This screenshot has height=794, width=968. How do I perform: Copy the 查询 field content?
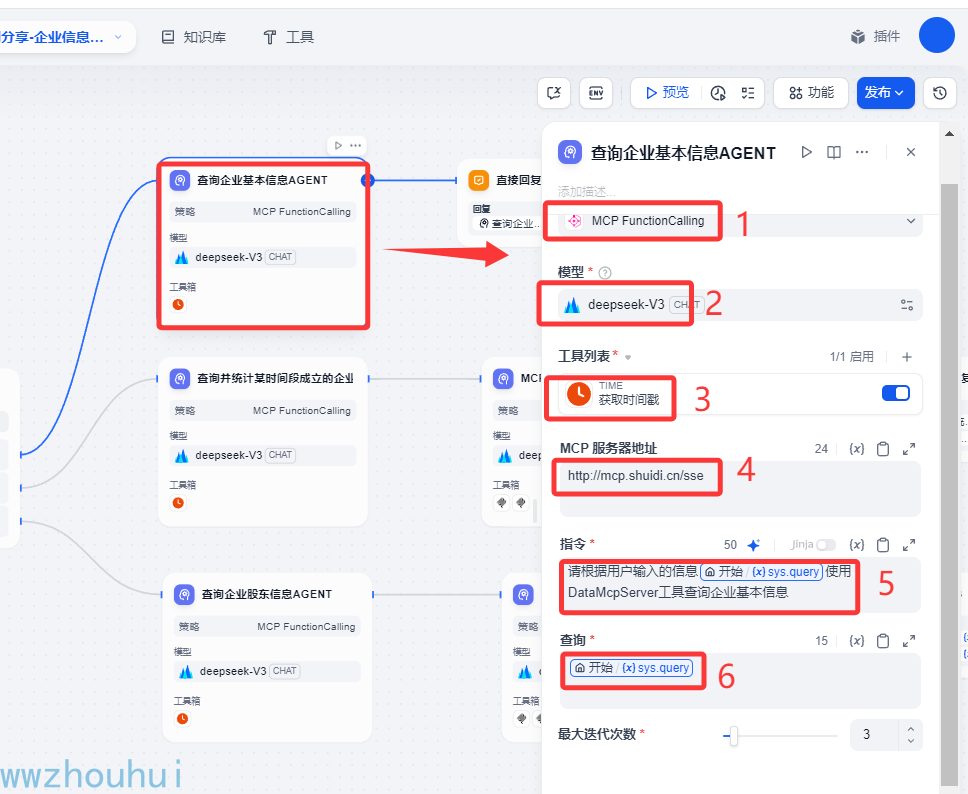coord(883,641)
